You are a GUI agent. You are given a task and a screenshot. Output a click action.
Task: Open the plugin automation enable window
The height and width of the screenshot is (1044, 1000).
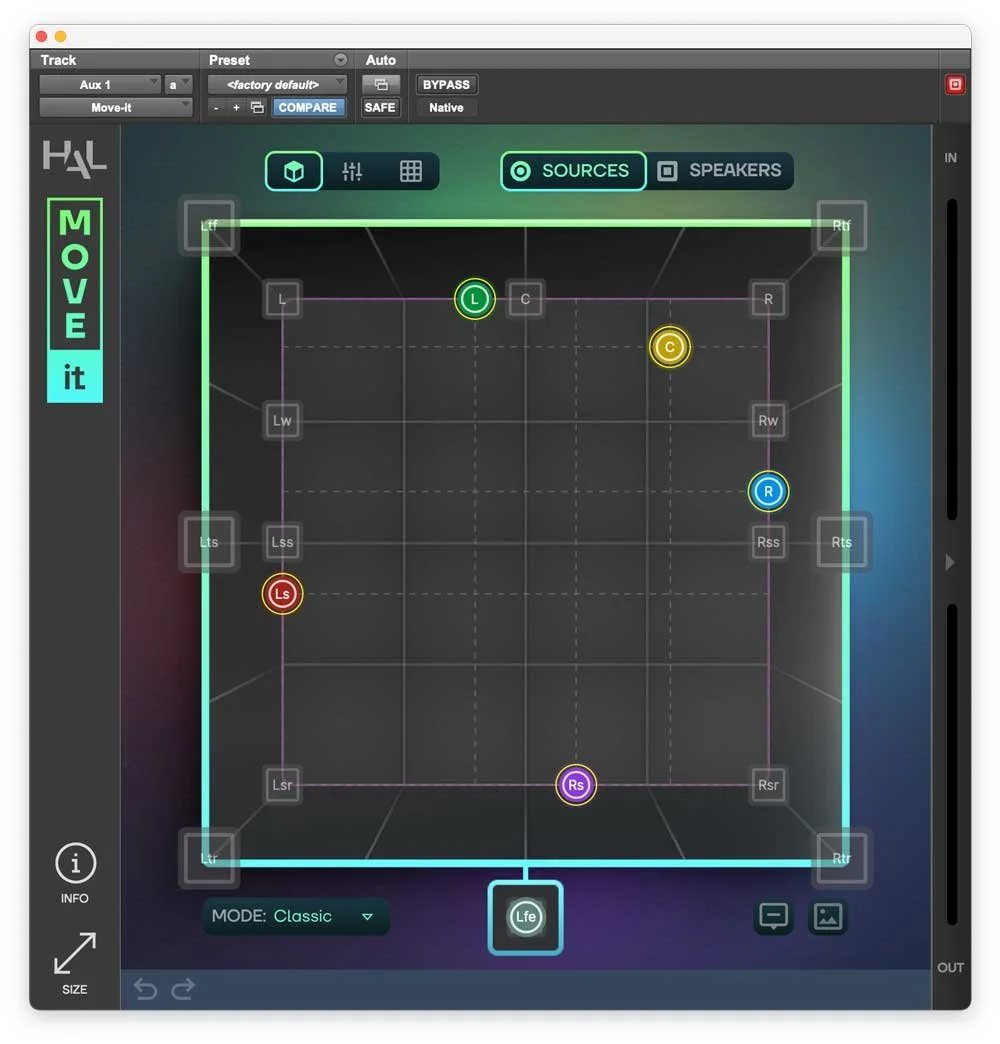click(x=381, y=85)
